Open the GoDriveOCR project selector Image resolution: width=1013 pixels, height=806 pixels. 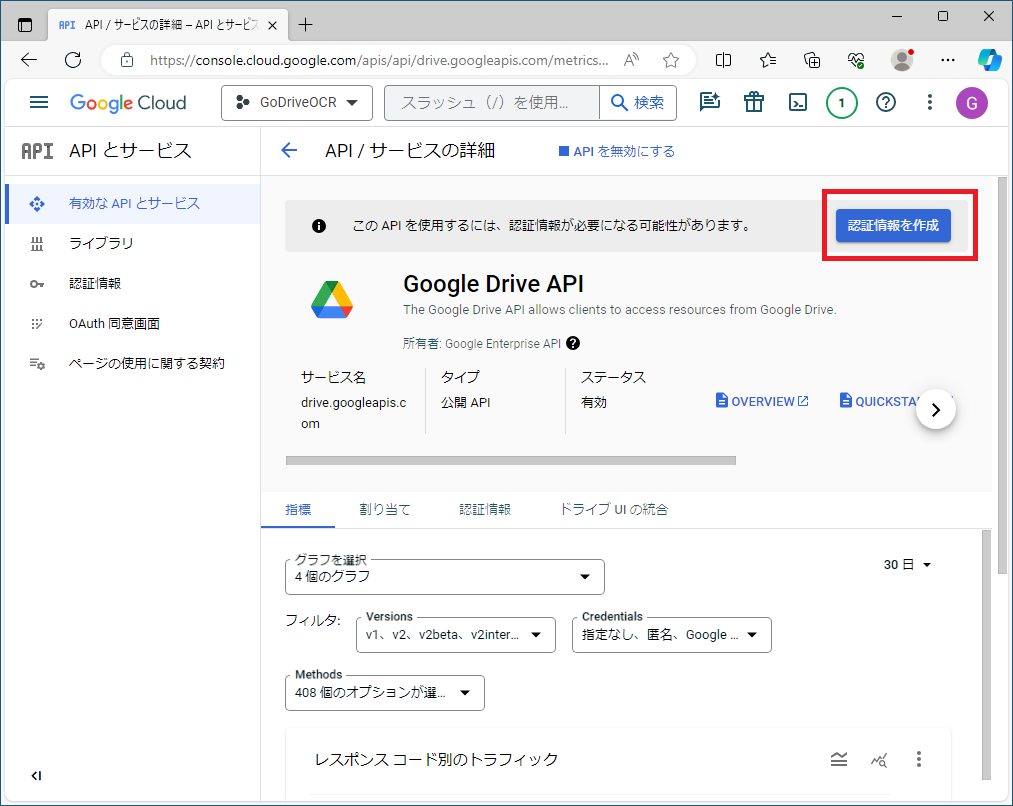(297, 103)
